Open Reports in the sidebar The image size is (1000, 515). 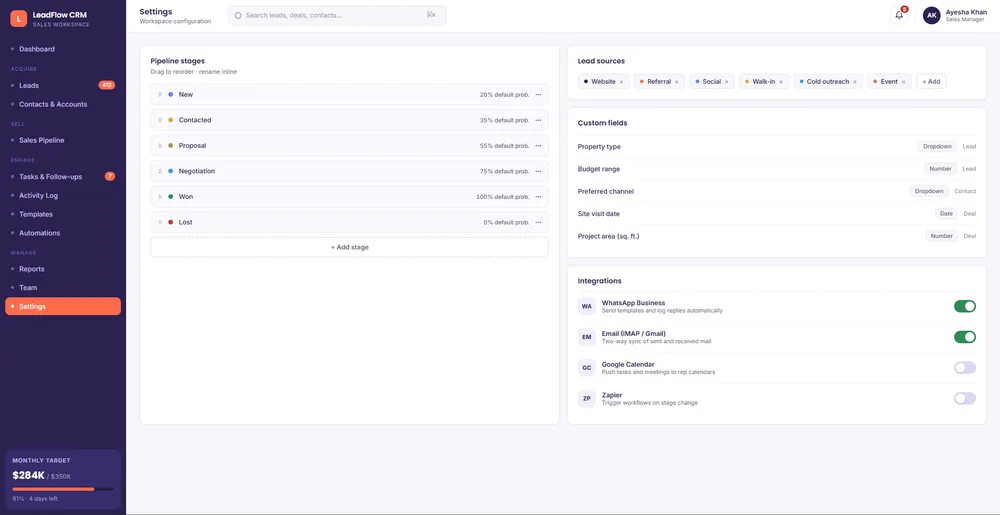tap(62, 269)
